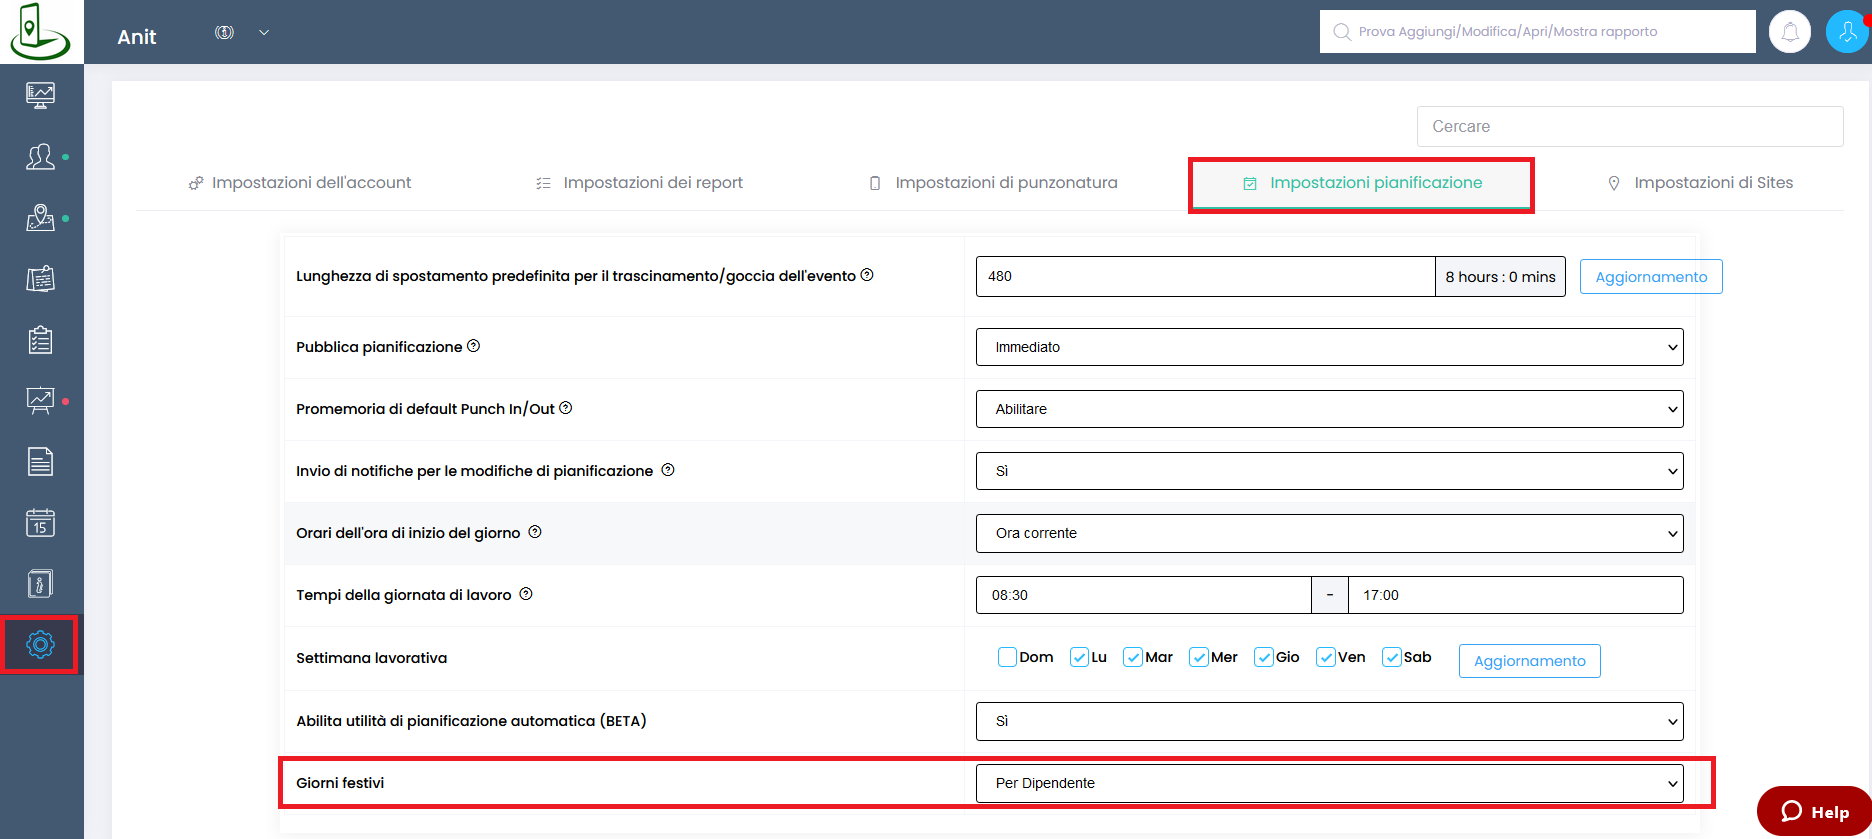This screenshot has width=1872, height=839.
Task: Open the dashboard monitor icon in sidebar
Action: tap(40, 96)
